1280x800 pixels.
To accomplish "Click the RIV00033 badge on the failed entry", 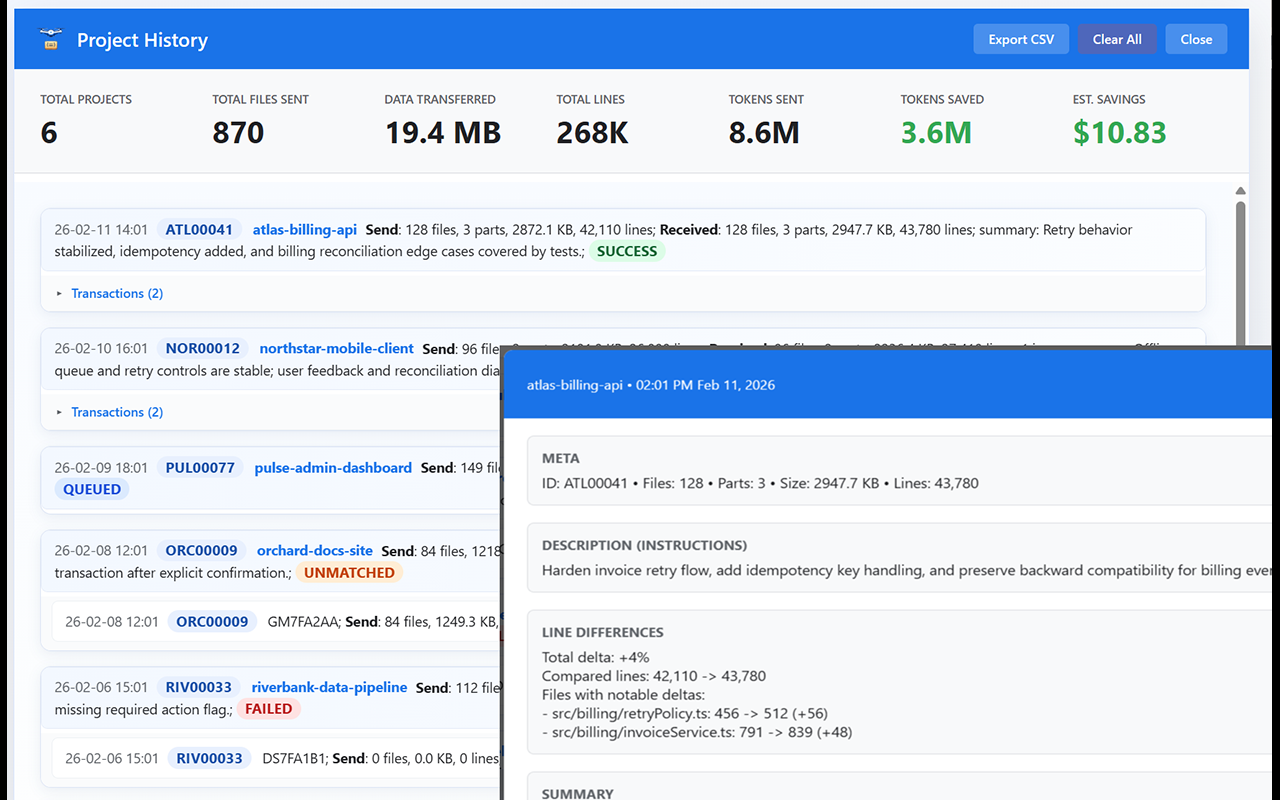I will coord(198,687).
